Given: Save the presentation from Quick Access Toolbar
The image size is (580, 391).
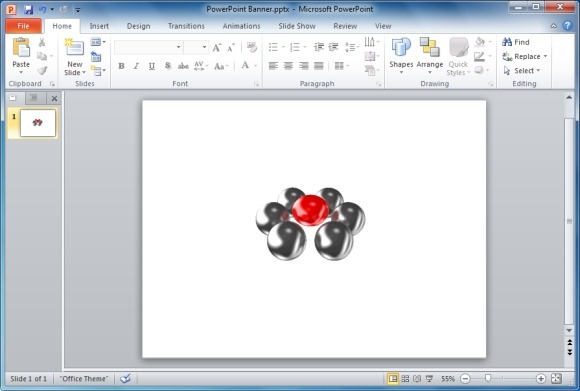Looking at the screenshot, I should pyautogui.click(x=28, y=9).
